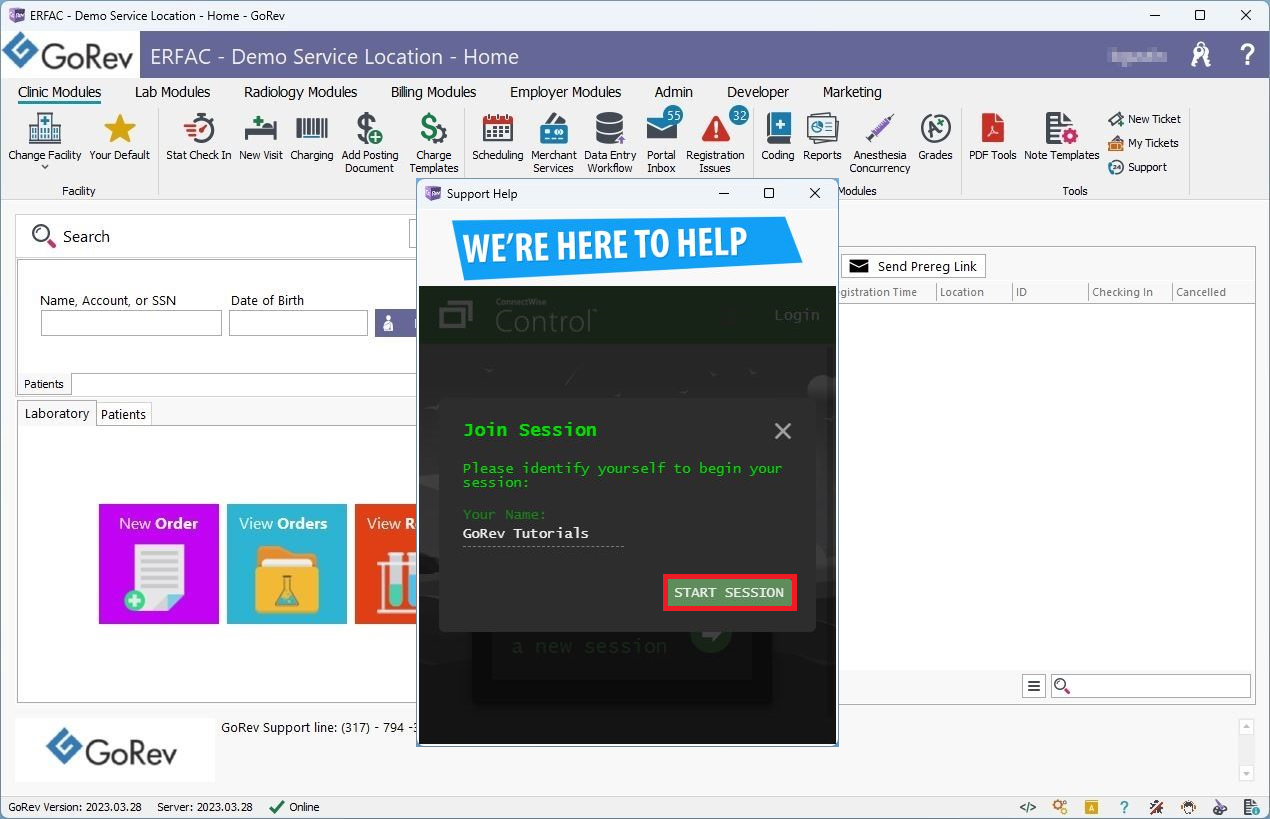Image resolution: width=1270 pixels, height=819 pixels.
Task: Create a New Ticket
Action: point(1144,119)
